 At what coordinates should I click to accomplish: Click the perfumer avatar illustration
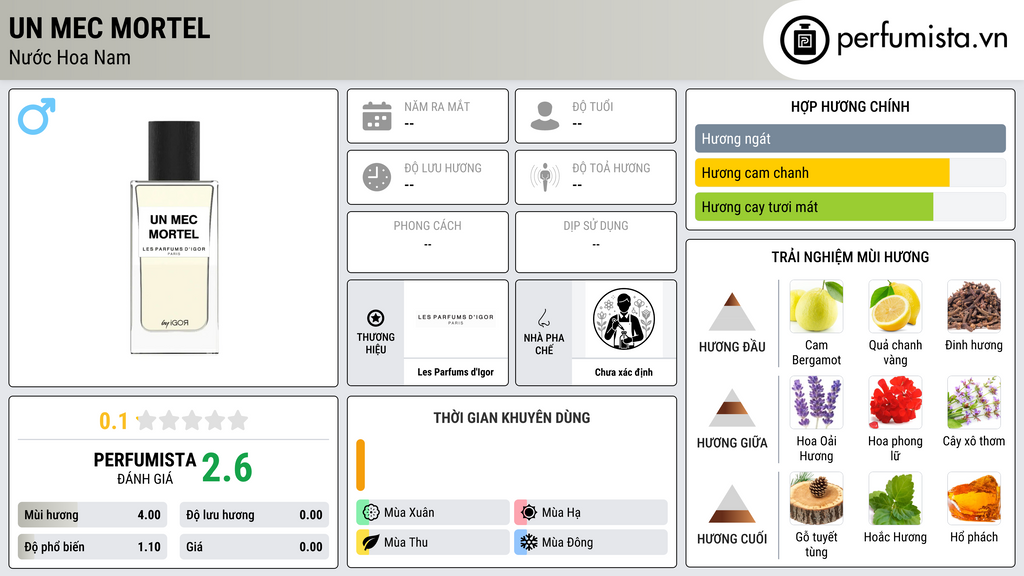[624, 319]
